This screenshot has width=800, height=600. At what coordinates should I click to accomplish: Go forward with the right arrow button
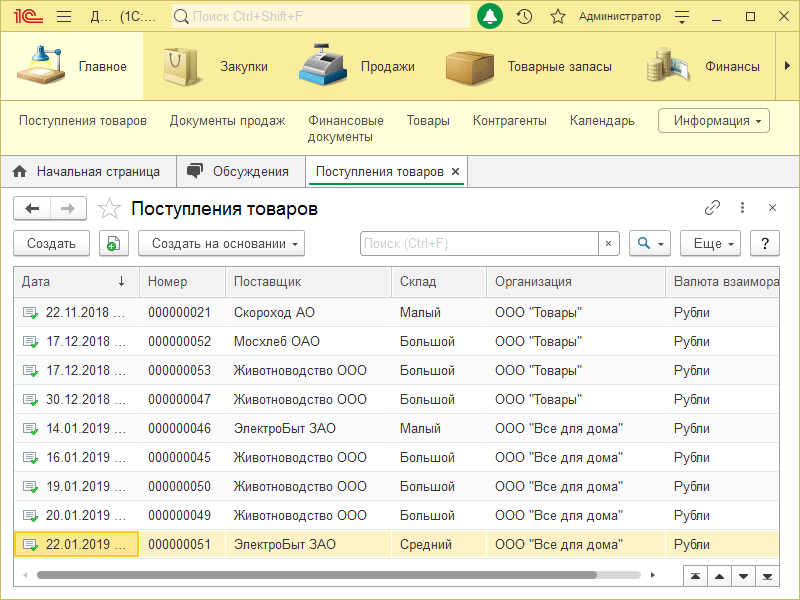point(68,208)
